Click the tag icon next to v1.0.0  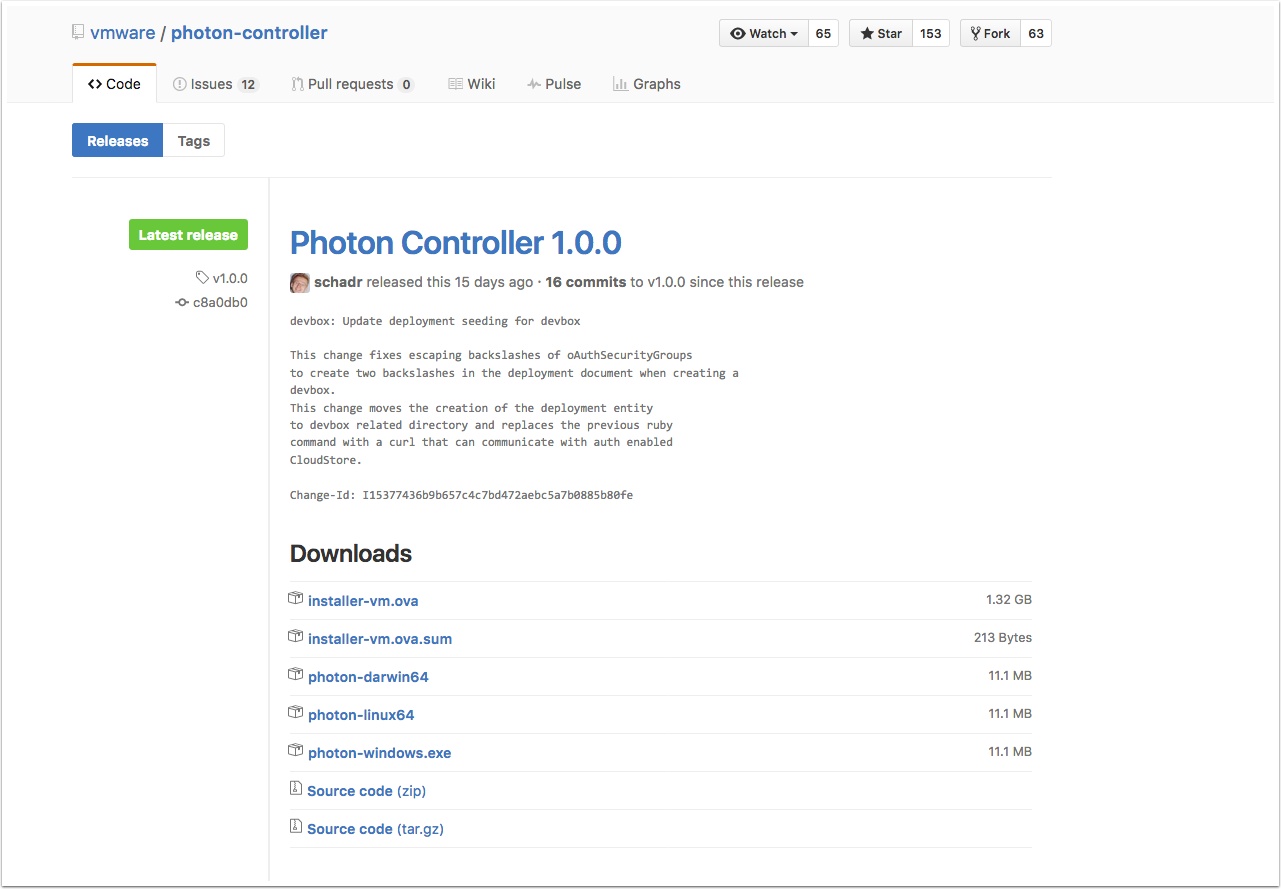(202, 278)
